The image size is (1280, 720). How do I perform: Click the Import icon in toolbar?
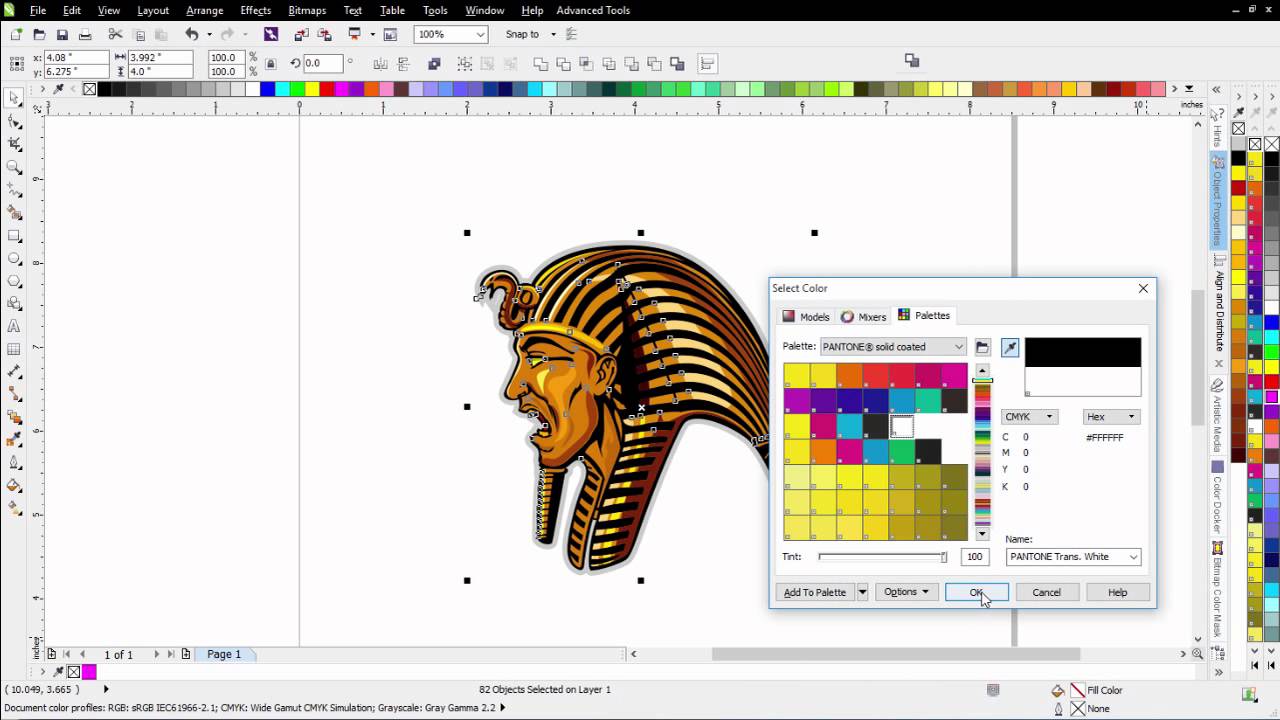click(301, 34)
